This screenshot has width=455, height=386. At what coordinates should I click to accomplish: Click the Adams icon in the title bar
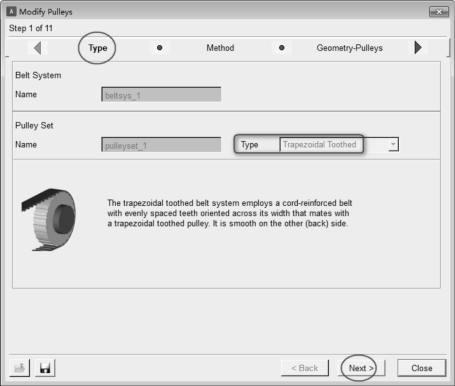point(11,12)
